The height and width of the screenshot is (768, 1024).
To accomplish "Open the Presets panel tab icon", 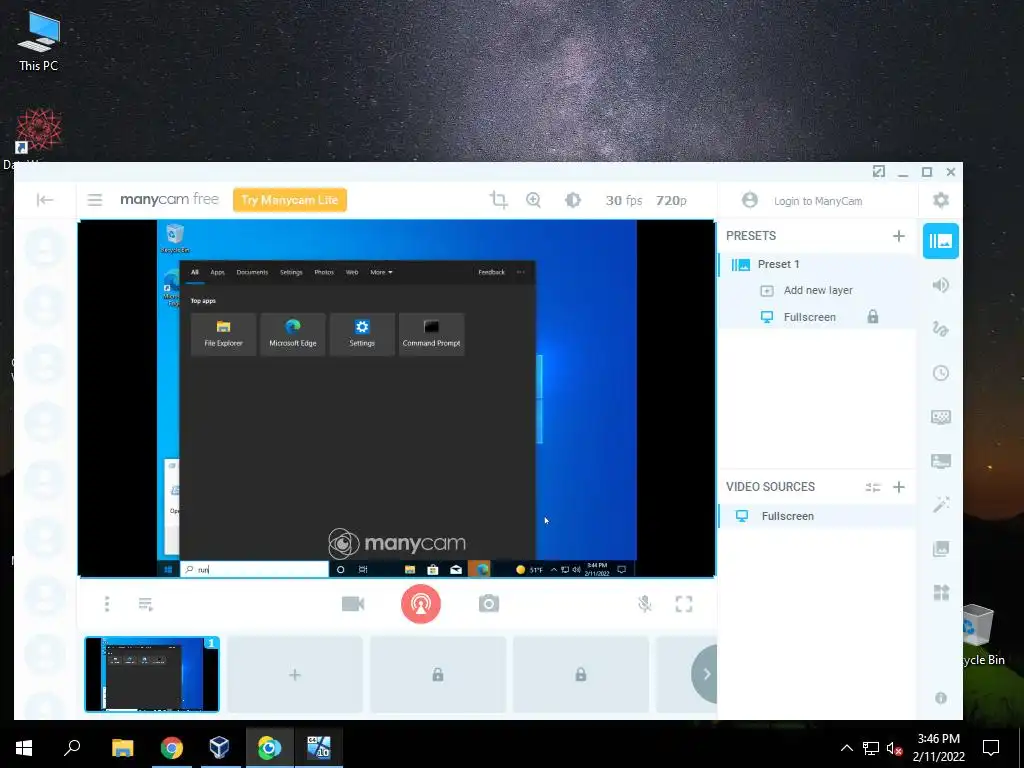I will pyautogui.click(x=941, y=241).
